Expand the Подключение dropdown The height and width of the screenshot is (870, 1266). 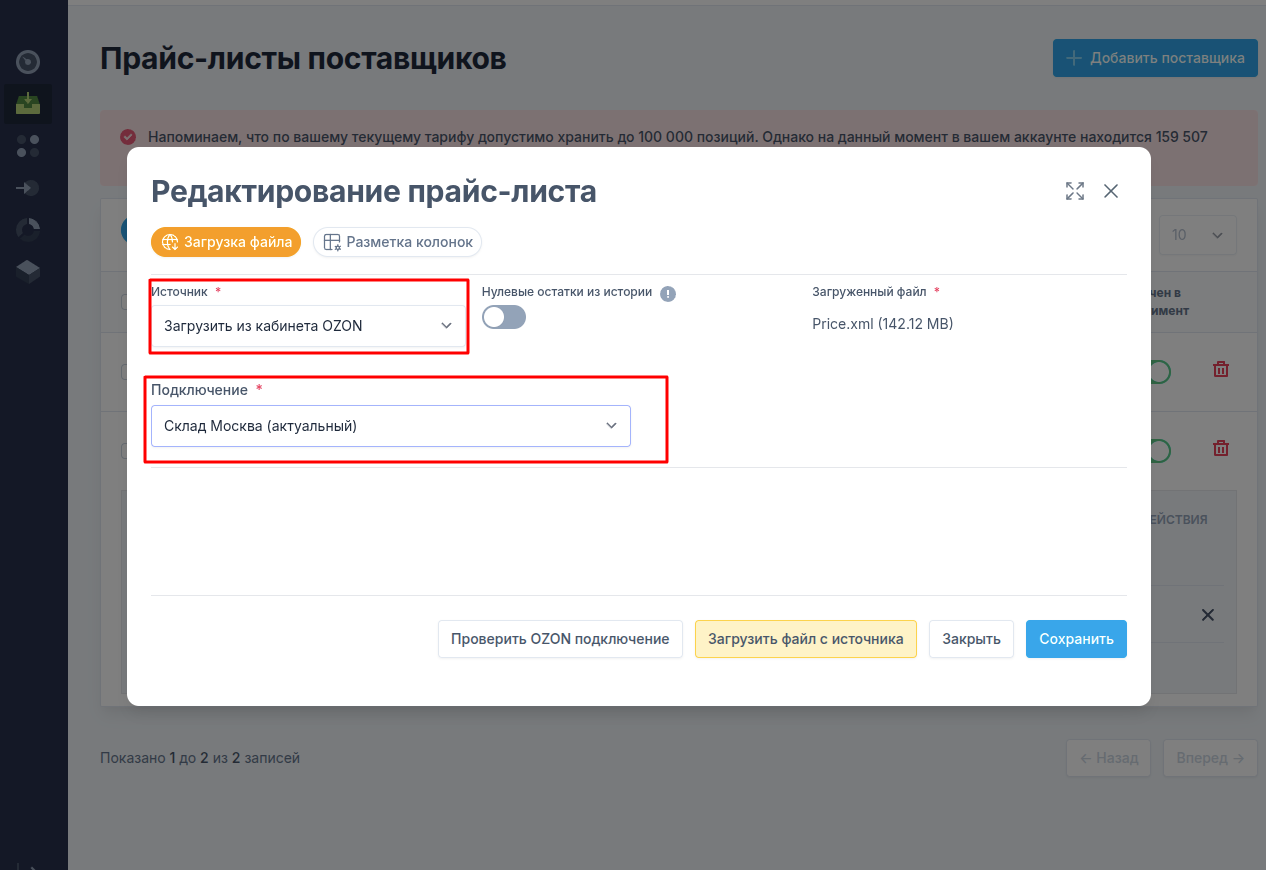coord(390,426)
